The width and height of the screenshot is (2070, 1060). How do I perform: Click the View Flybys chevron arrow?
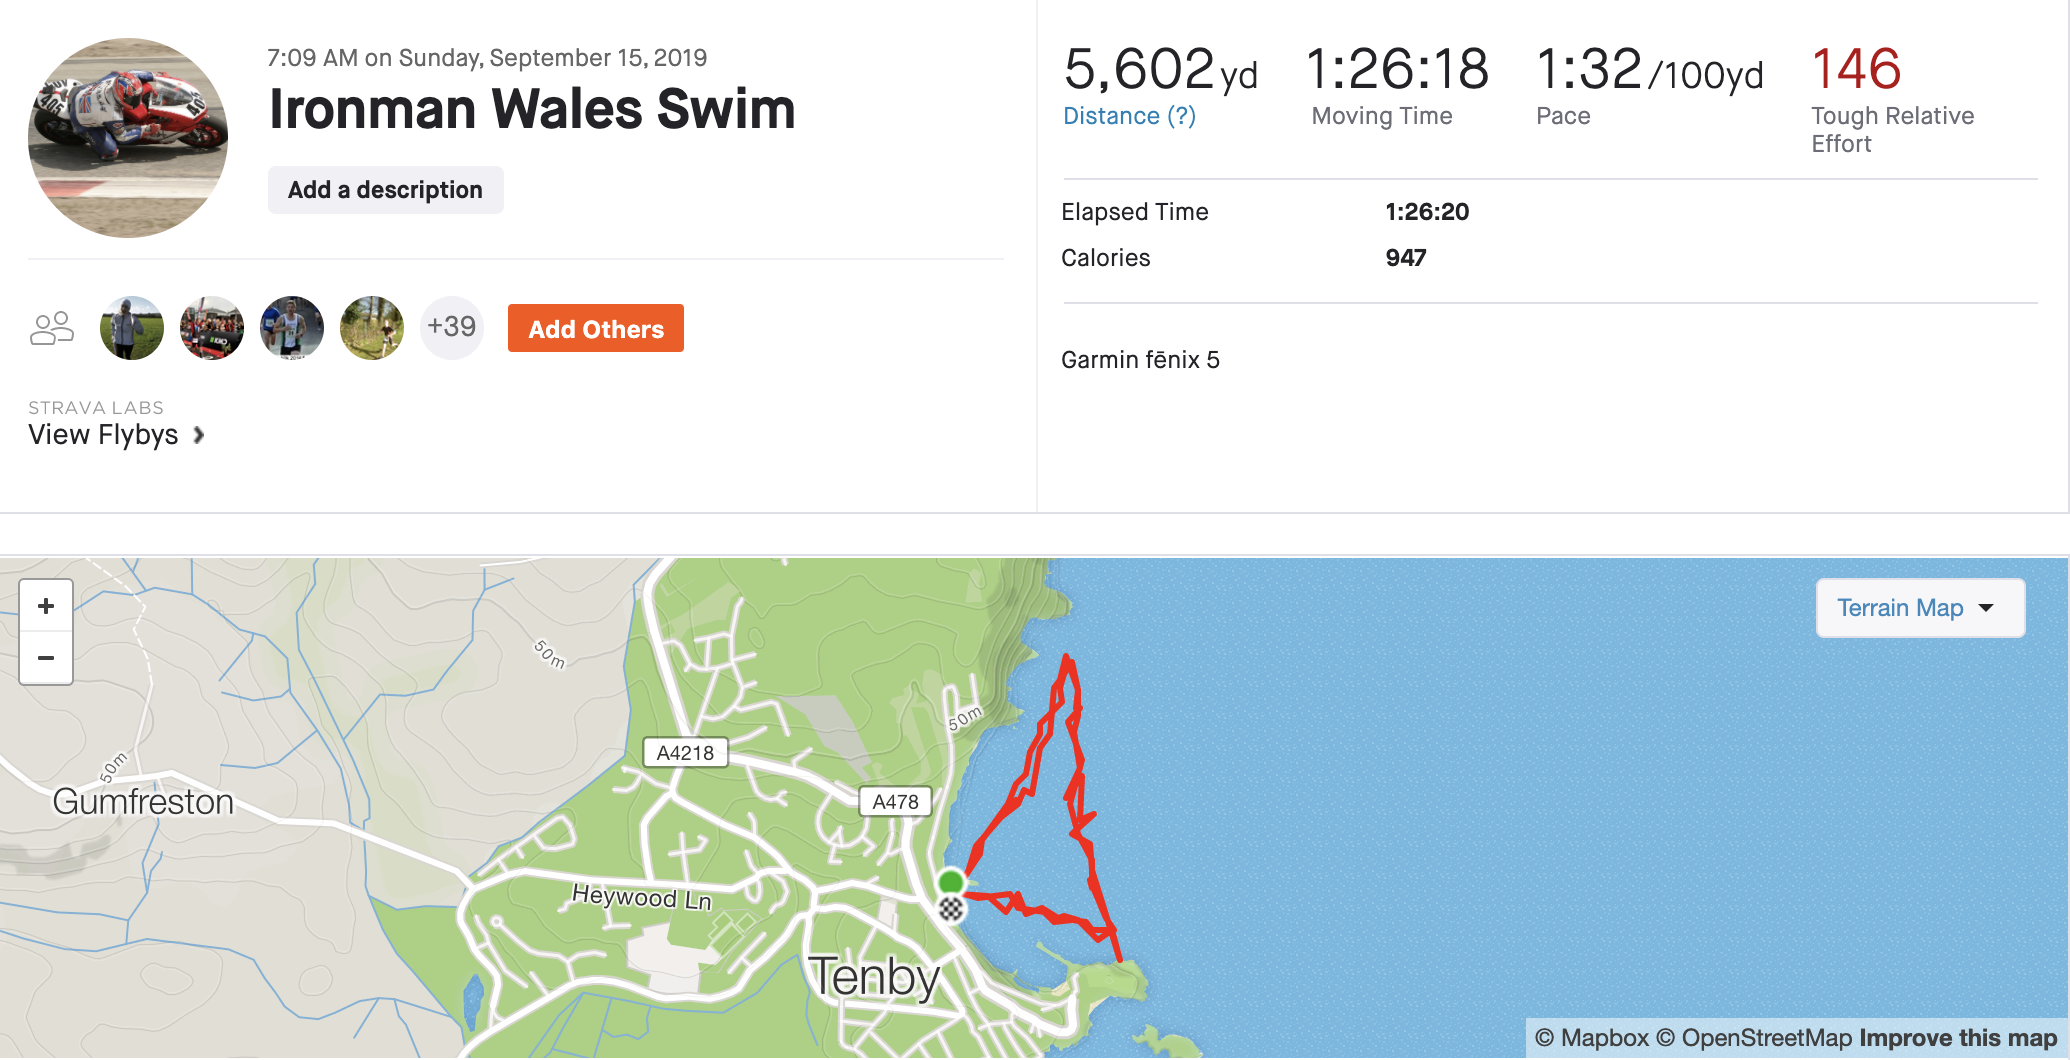tap(199, 435)
